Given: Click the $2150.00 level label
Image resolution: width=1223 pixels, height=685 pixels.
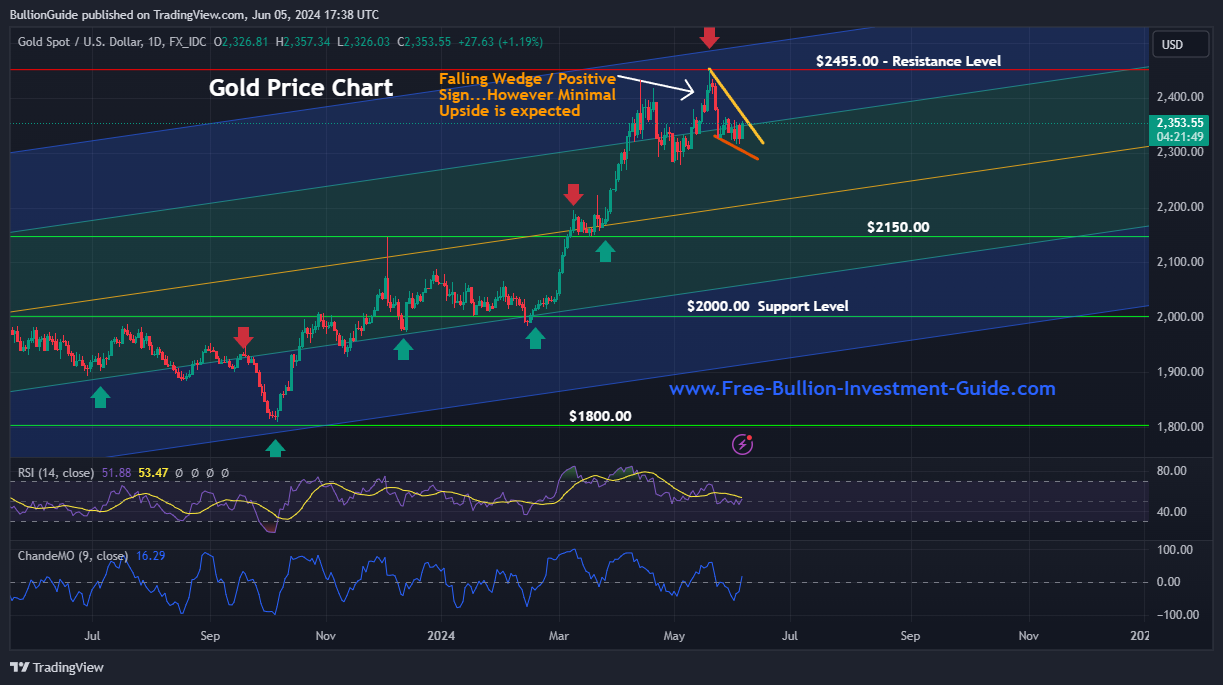Looking at the screenshot, I should (x=898, y=227).
